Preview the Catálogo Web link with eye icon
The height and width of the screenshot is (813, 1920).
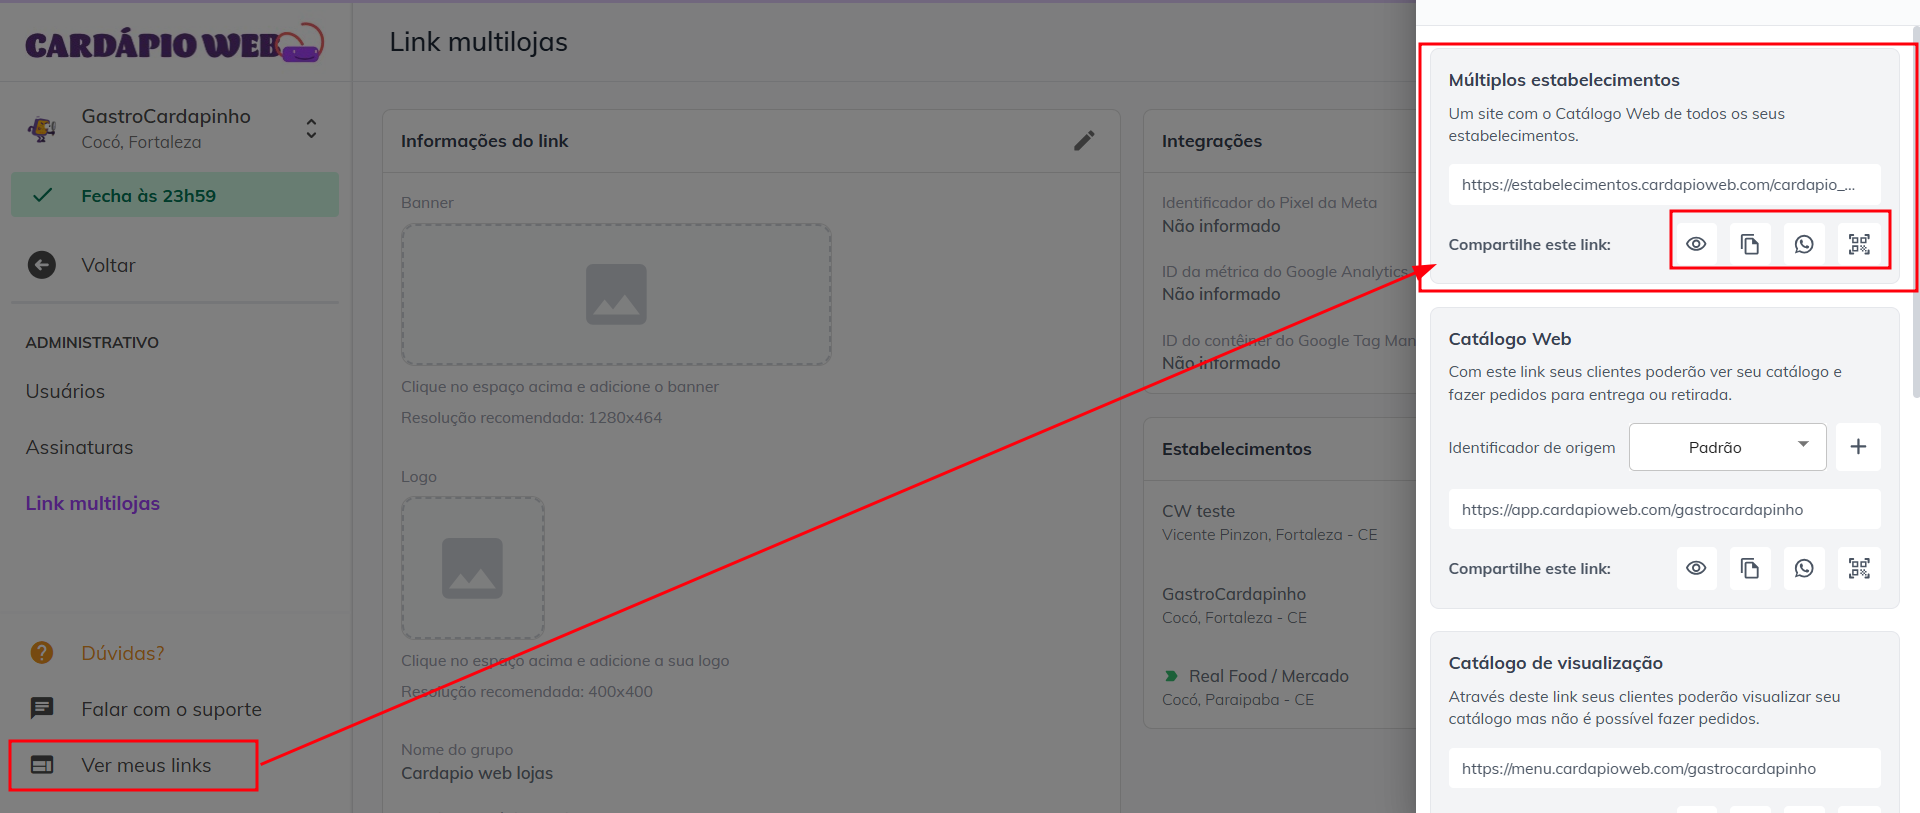[1696, 568]
